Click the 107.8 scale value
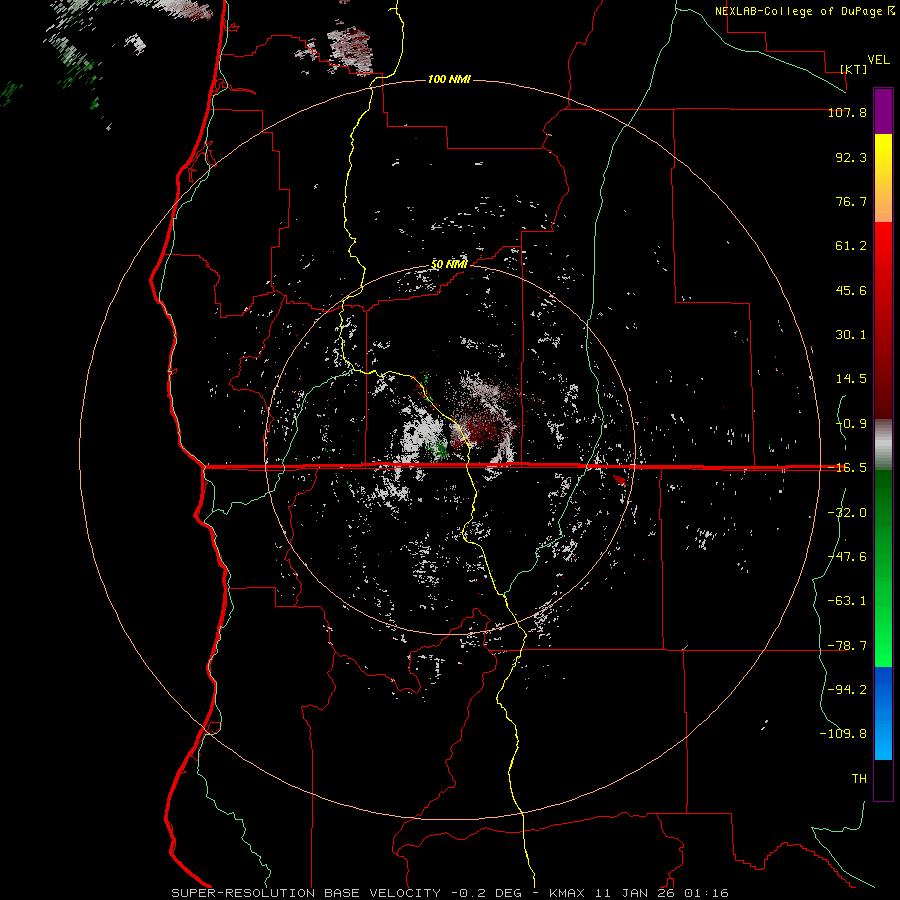Screen dimensions: 900x900 [x=847, y=112]
